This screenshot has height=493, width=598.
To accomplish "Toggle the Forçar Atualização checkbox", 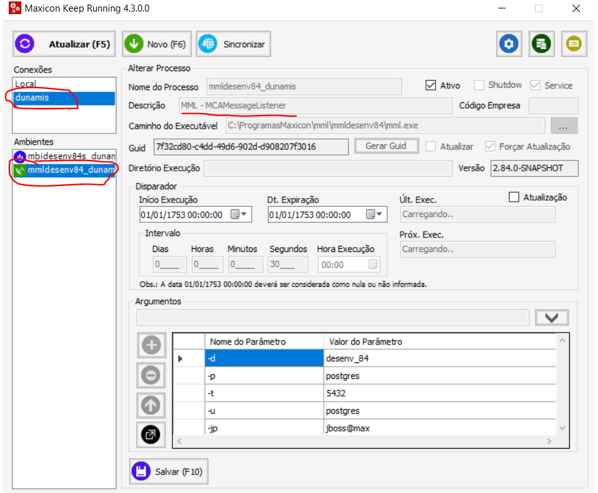I will (x=490, y=146).
